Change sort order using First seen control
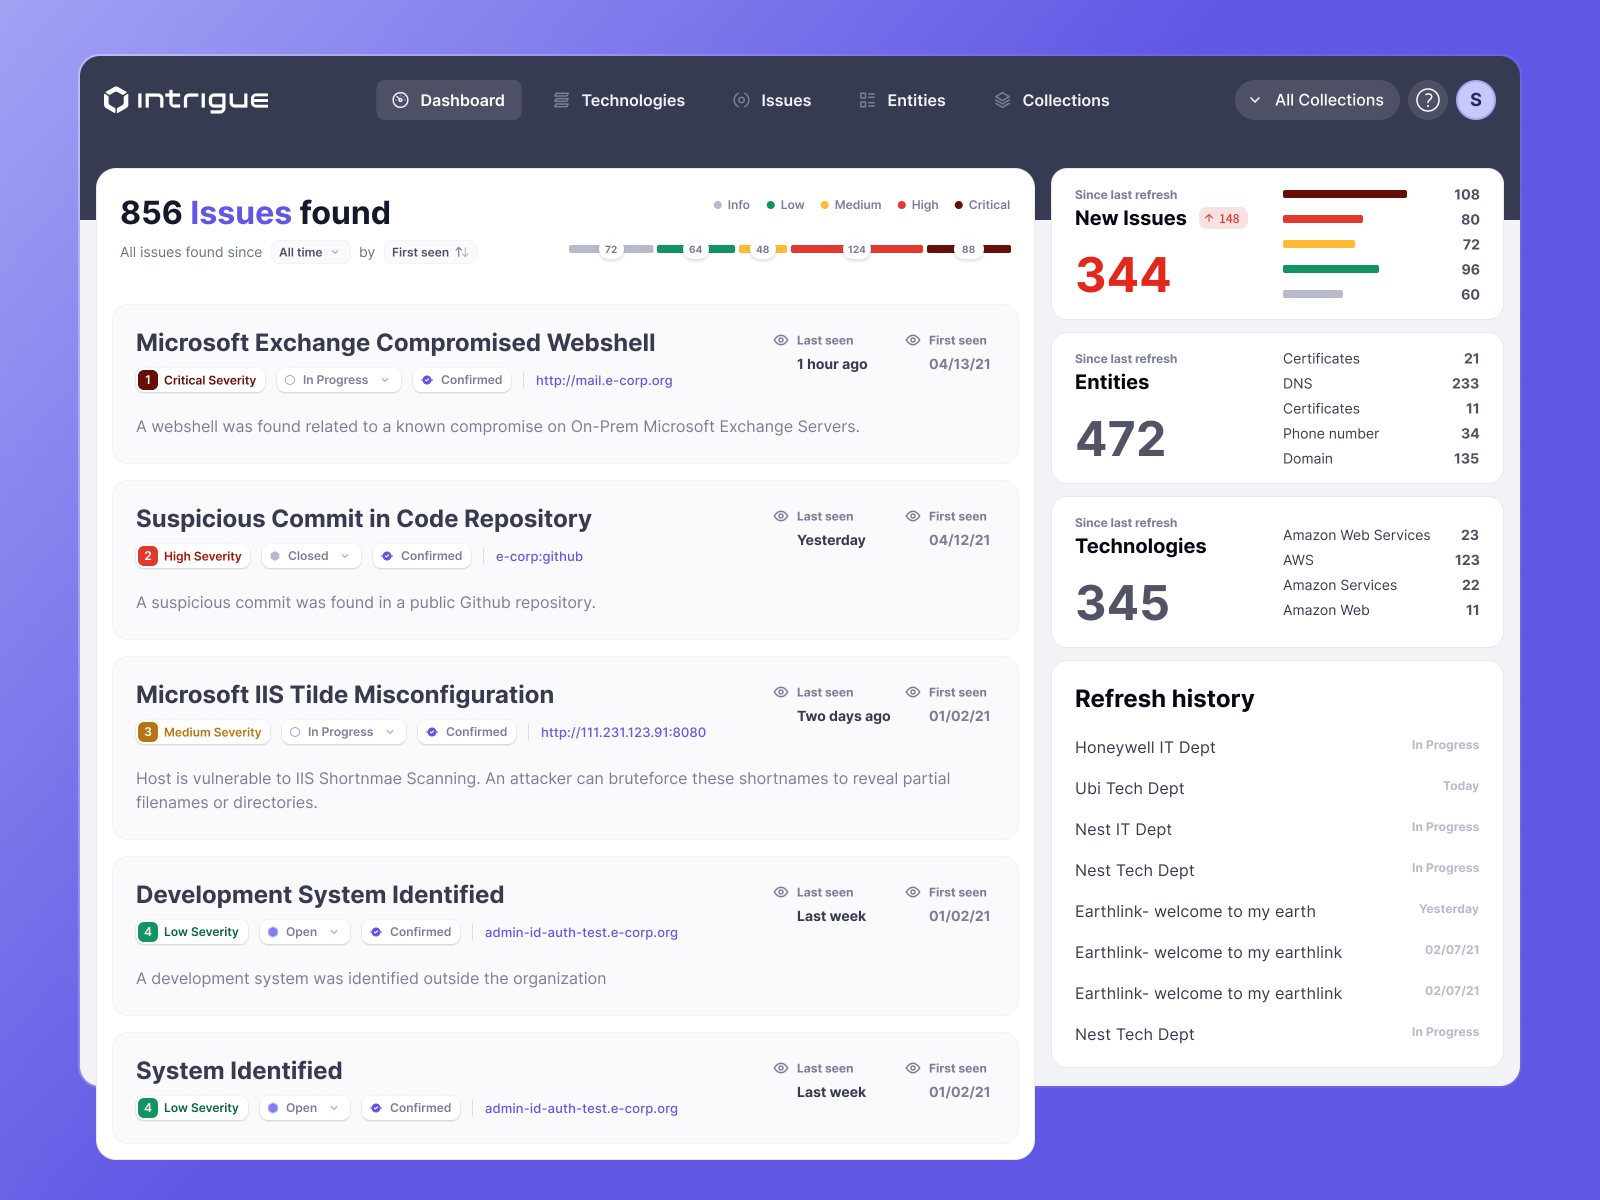1600x1200 pixels. 430,252
